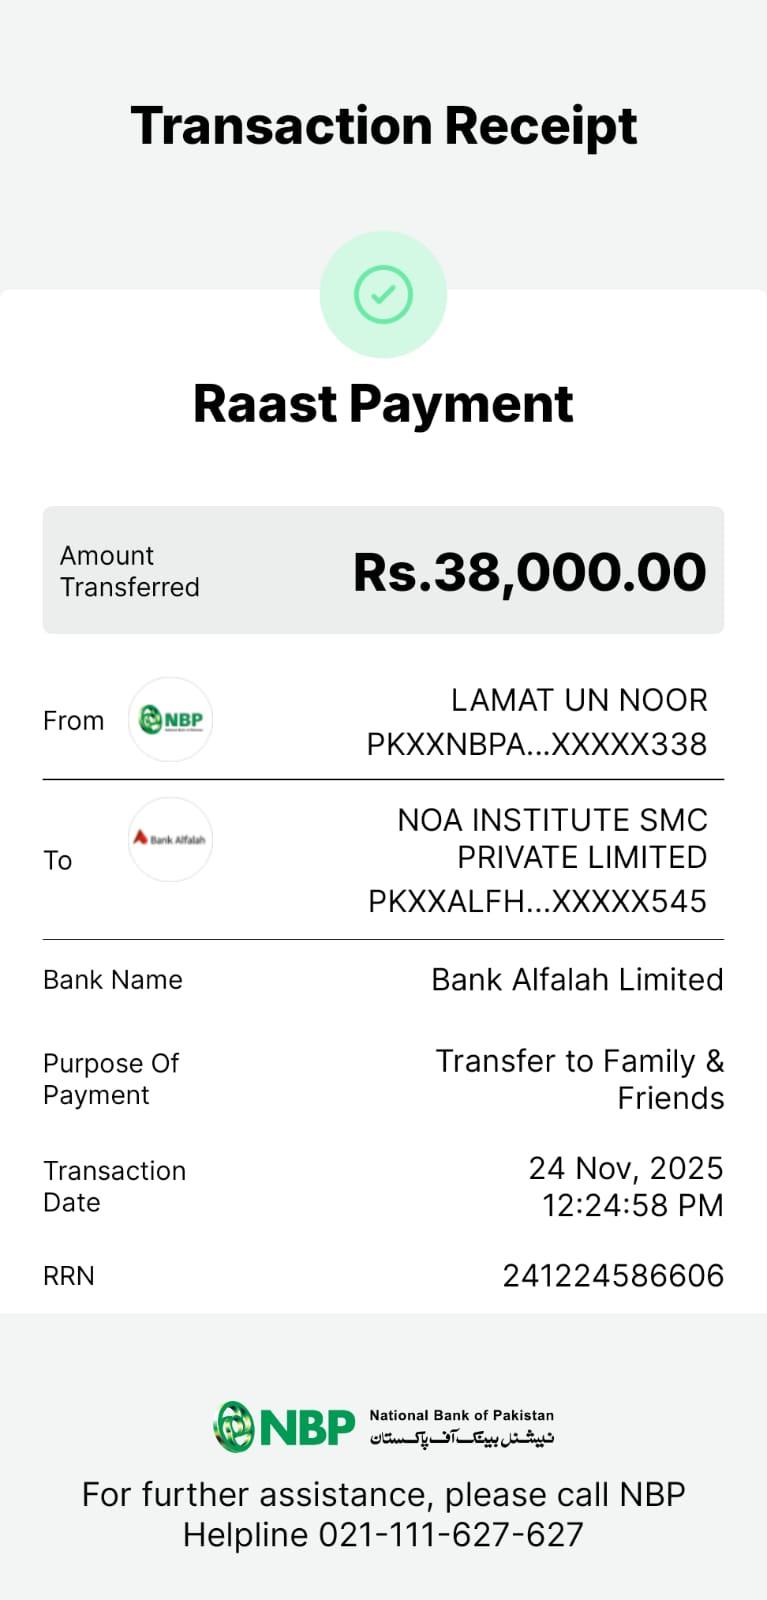This screenshot has height=1600, width=767.
Task: Click the Bank Alfalah Limited value
Action: [577, 979]
